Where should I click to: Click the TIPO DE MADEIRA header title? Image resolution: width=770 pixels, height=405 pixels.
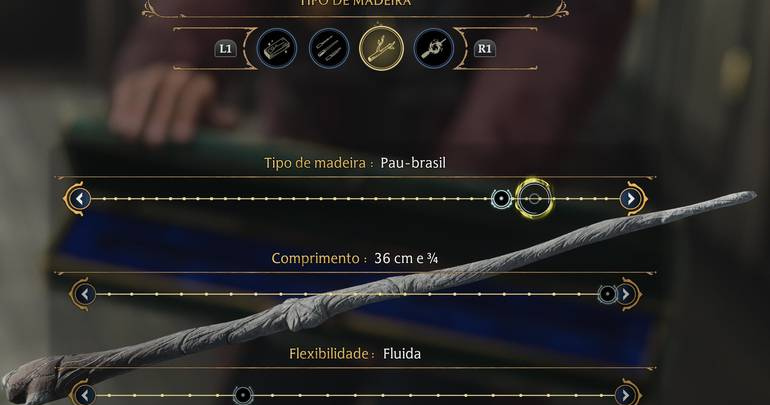pyautogui.click(x=356, y=3)
